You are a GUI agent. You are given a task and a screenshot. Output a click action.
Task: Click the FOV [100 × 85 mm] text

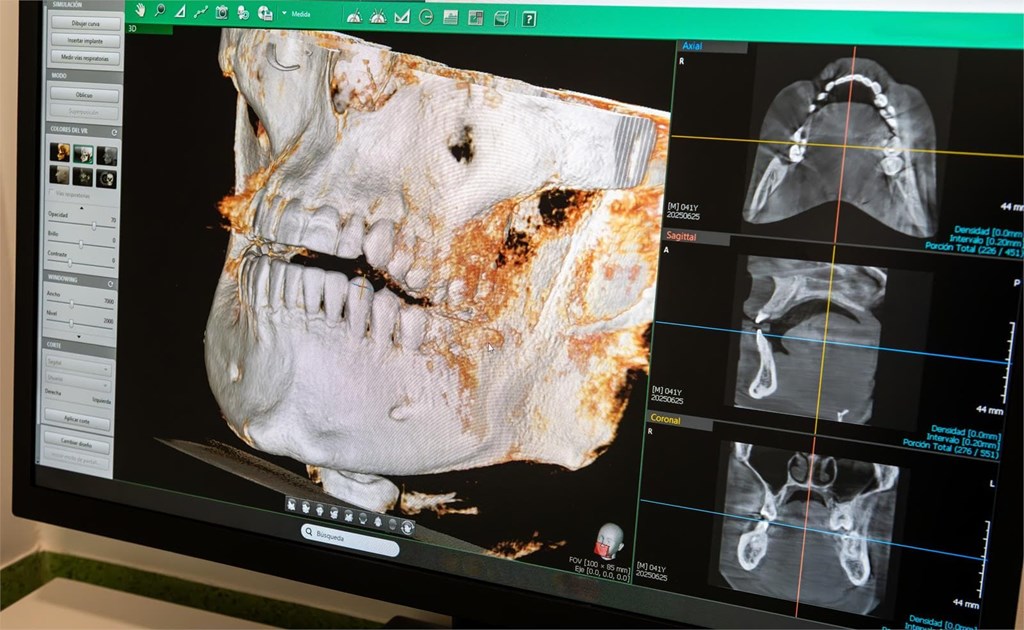[x=598, y=563]
